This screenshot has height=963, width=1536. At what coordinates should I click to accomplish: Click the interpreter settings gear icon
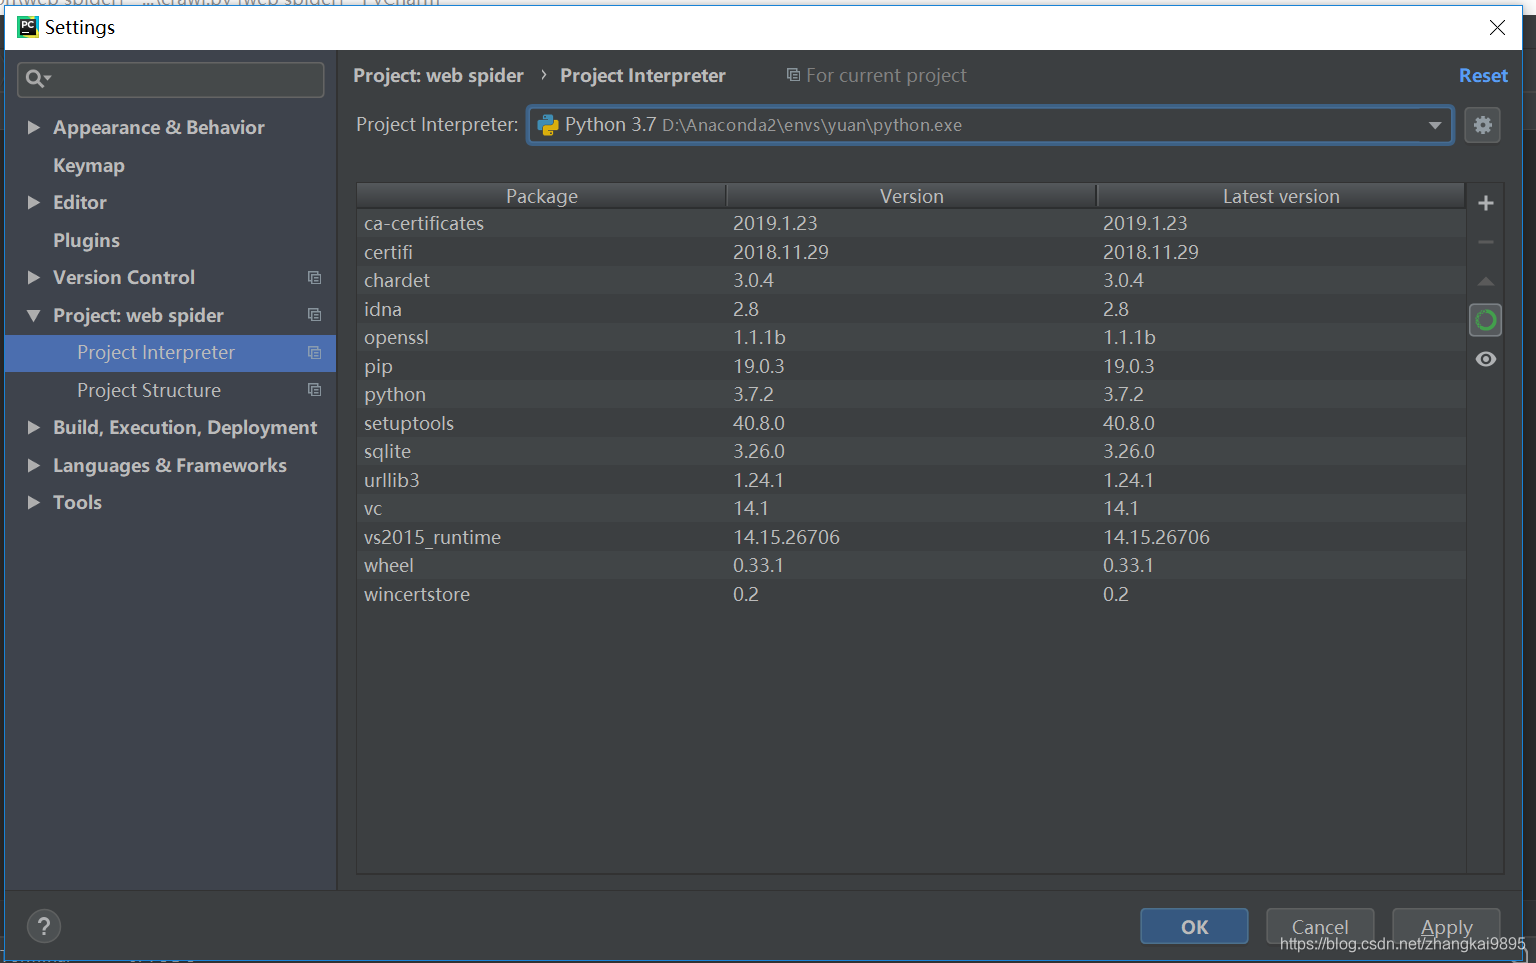coord(1482,125)
